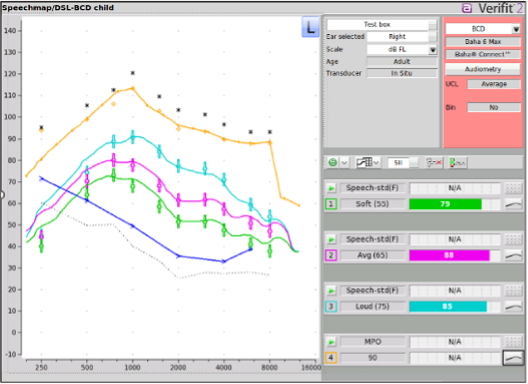This screenshot has height=384, width=528.
Task: Click the level indicator icon in toolbar
Action: (457, 163)
